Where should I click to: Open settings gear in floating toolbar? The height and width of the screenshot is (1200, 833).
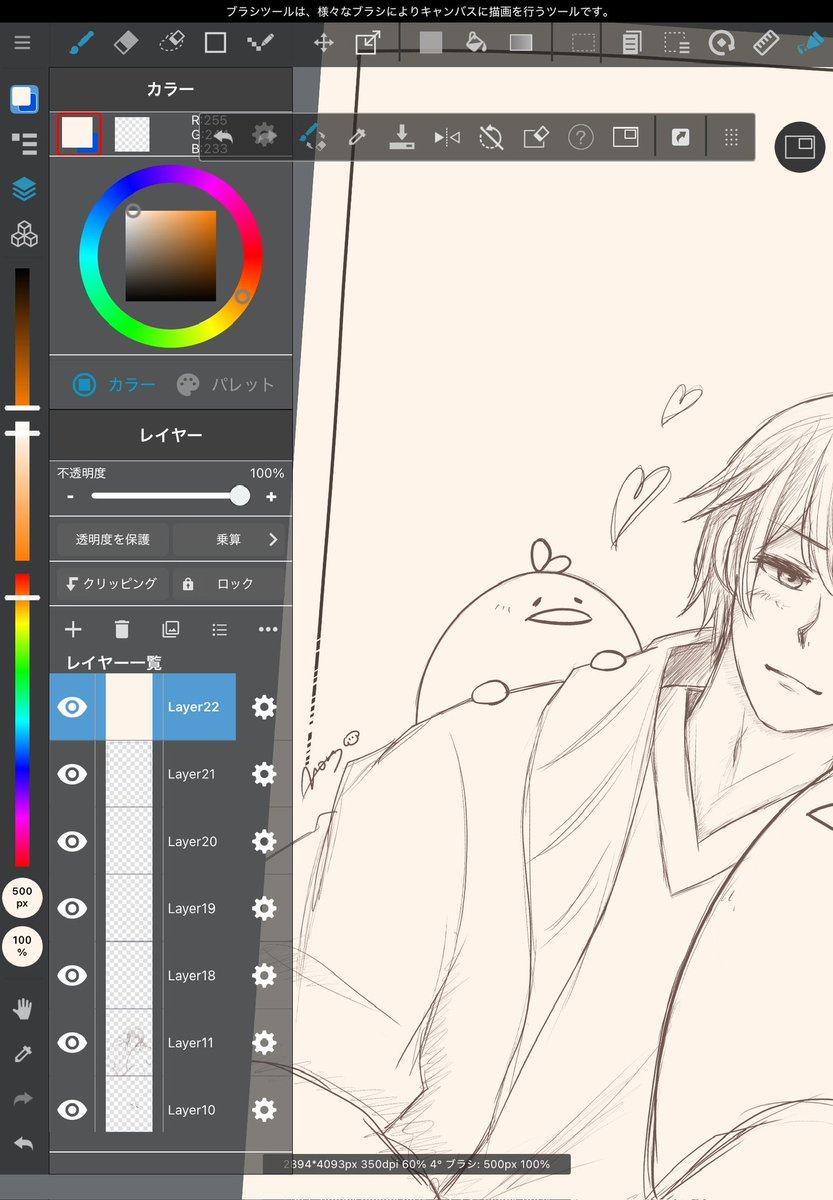click(264, 135)
